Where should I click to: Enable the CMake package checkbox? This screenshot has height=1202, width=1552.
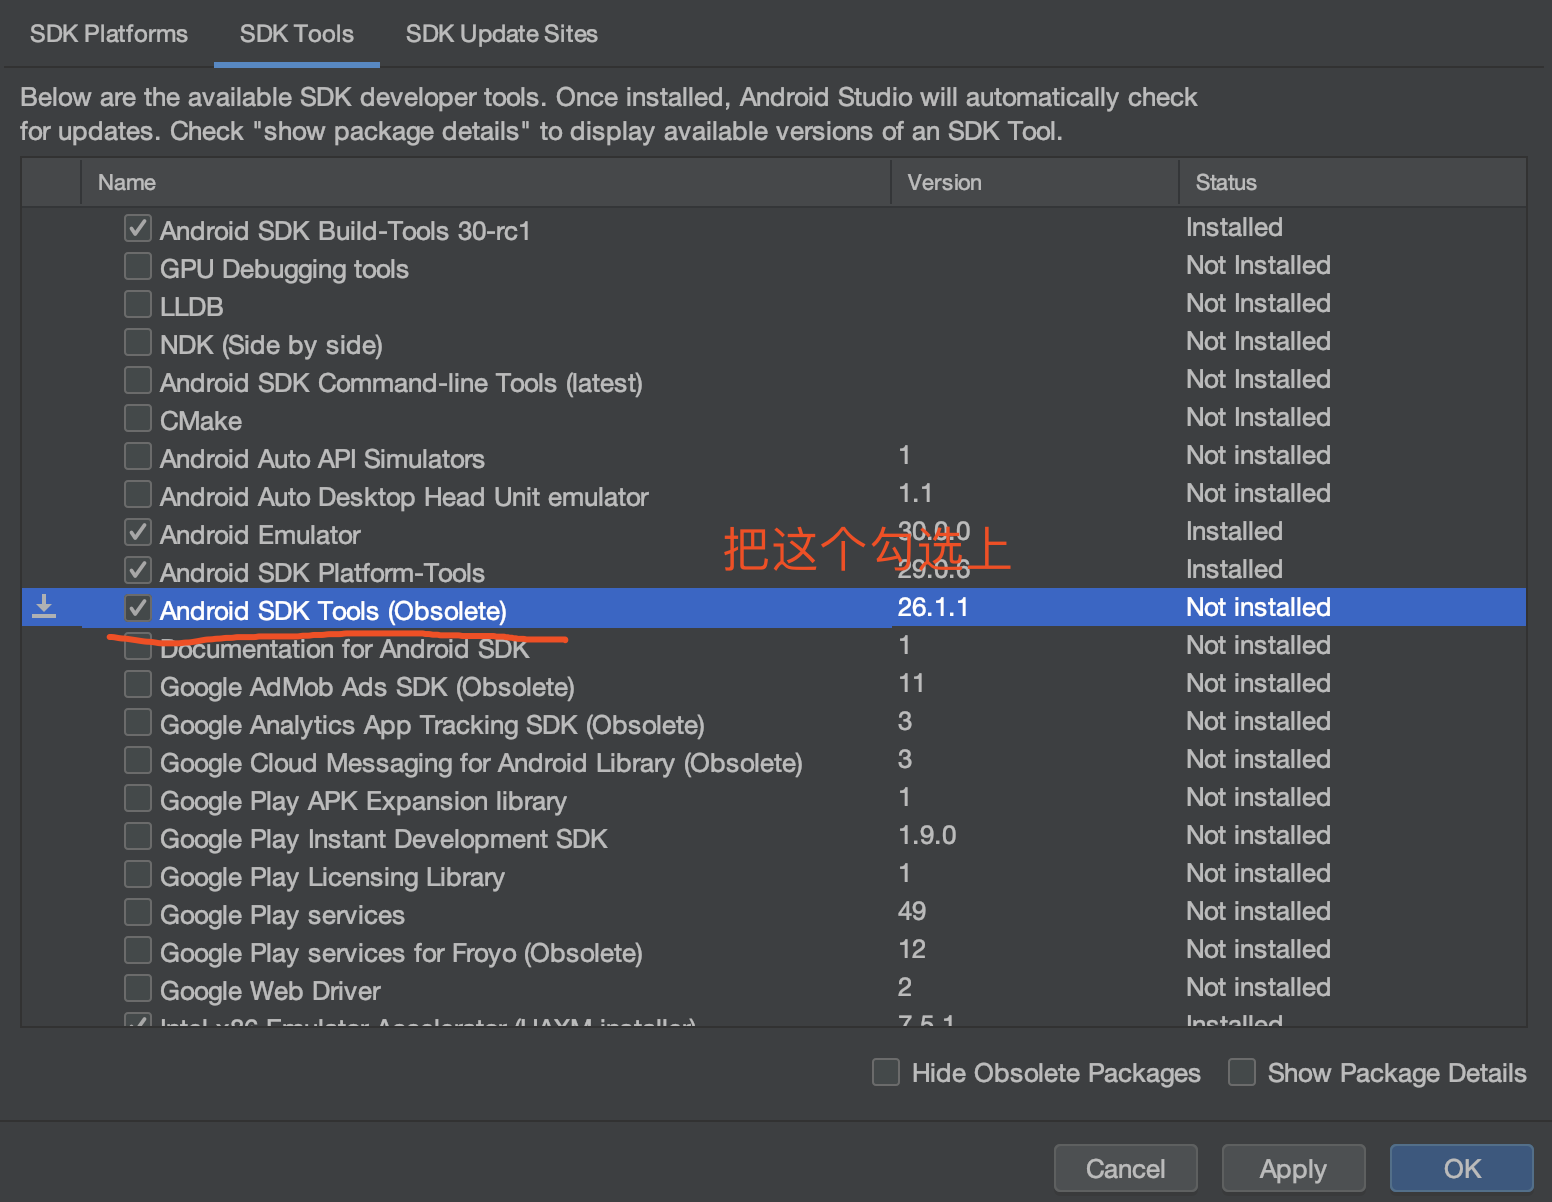tap(137, 418)
